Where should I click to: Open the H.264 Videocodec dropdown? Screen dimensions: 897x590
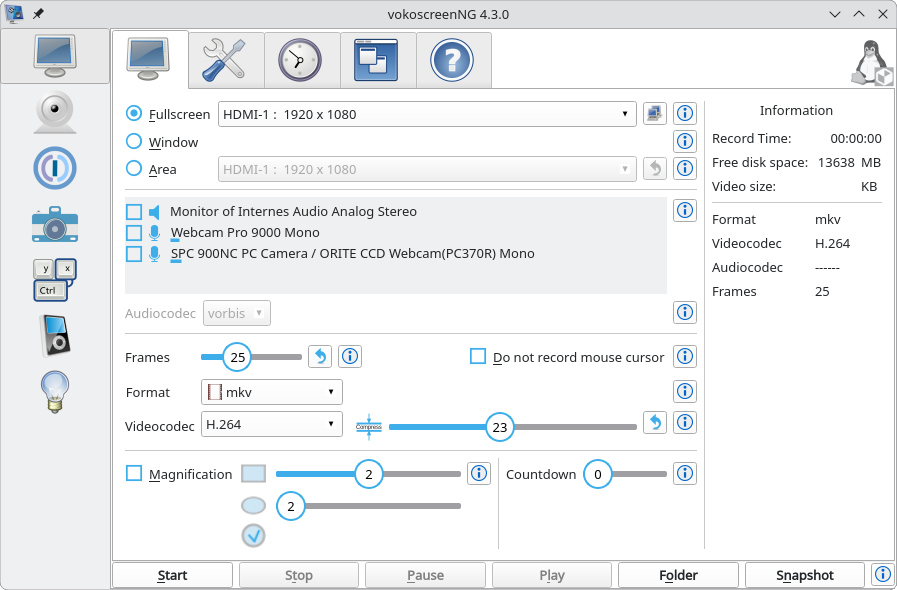(272, 424)
